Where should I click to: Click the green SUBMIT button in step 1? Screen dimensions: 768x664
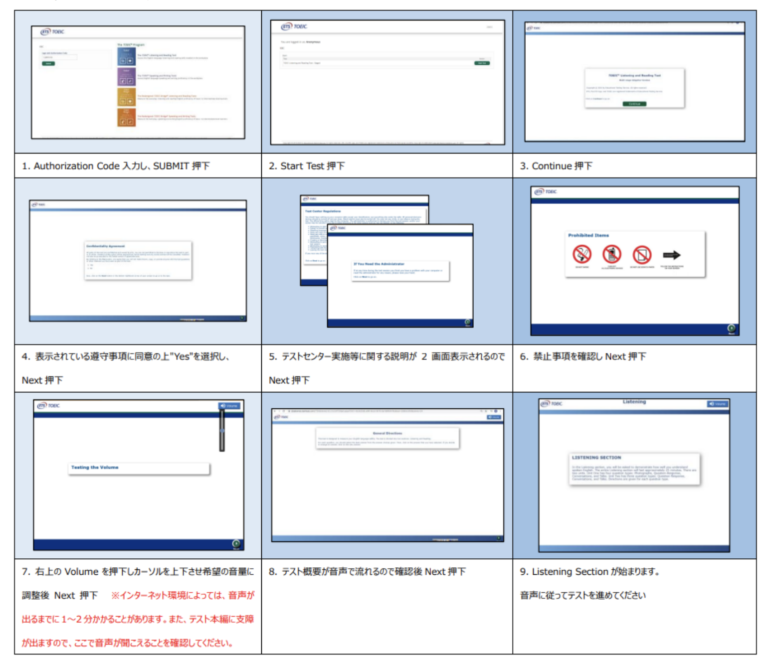click(48, 62)
